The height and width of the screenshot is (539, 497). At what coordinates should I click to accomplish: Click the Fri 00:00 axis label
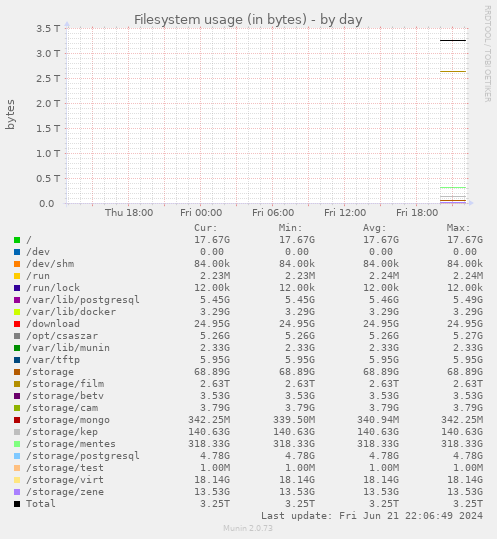coord(201,213)
